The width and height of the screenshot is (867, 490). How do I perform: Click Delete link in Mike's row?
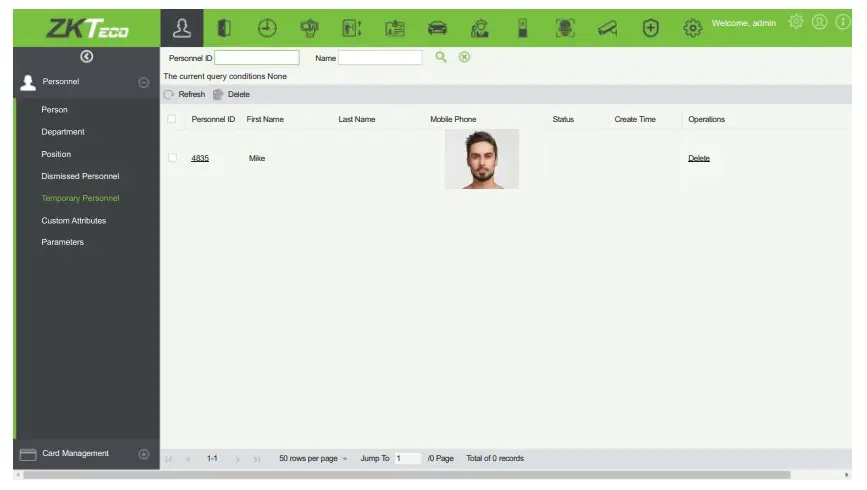(x=699, y=158)
